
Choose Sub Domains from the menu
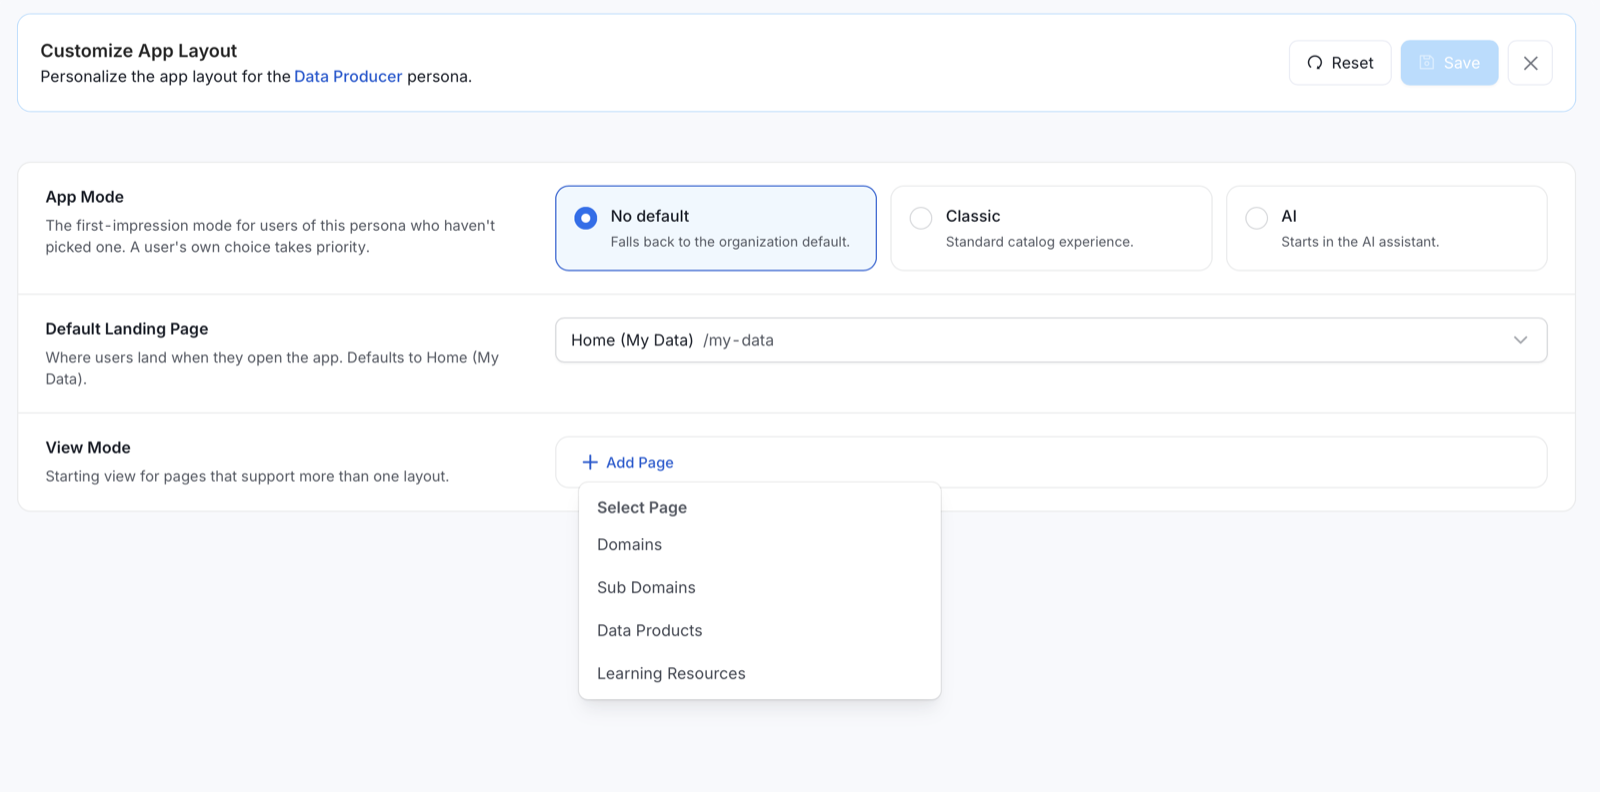click(759, 588)
